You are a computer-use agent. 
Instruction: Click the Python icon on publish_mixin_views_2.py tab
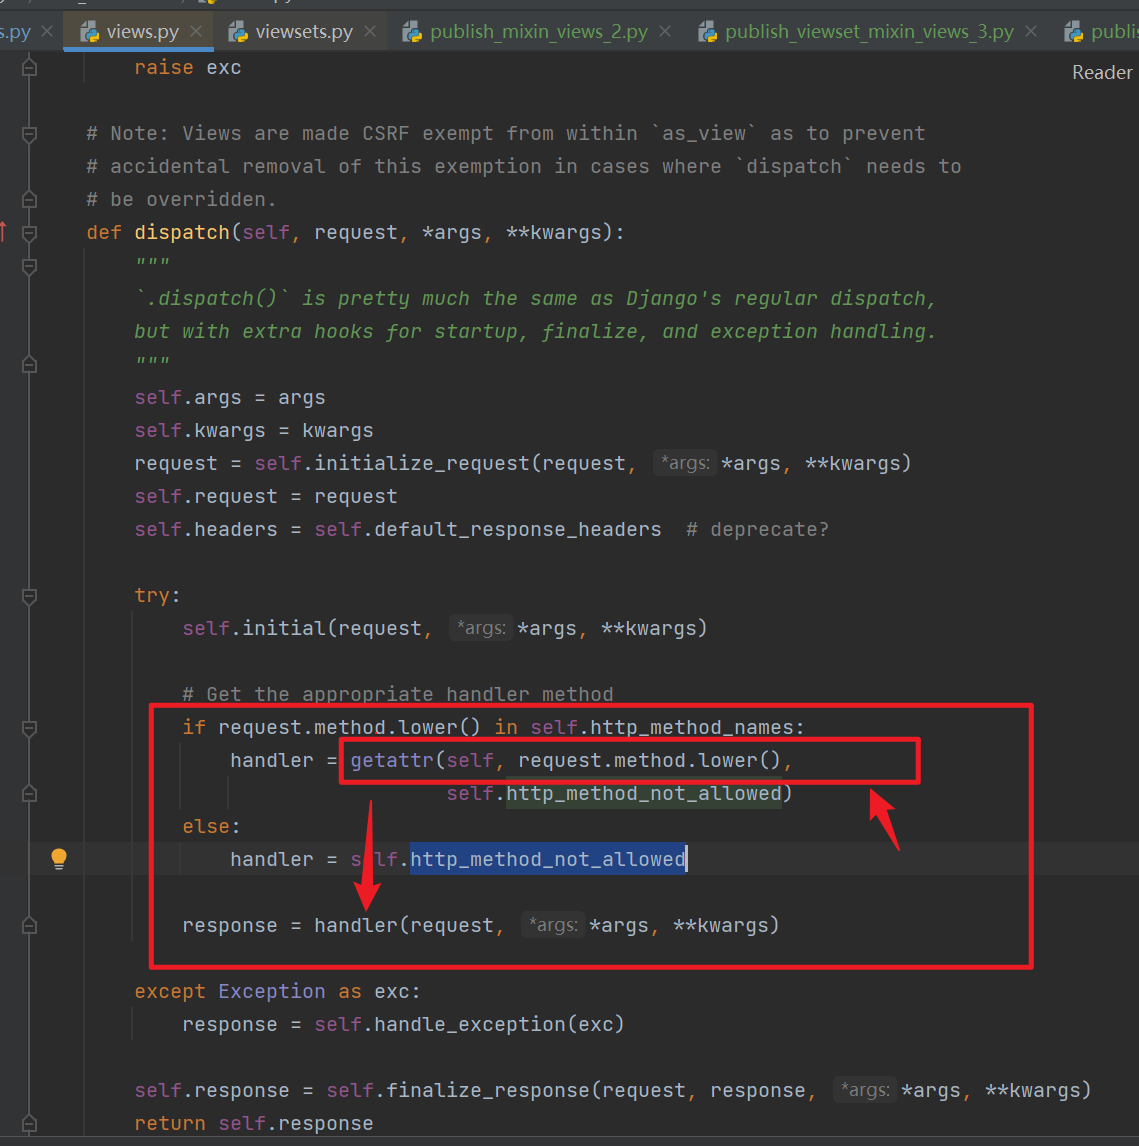[412, 31]
